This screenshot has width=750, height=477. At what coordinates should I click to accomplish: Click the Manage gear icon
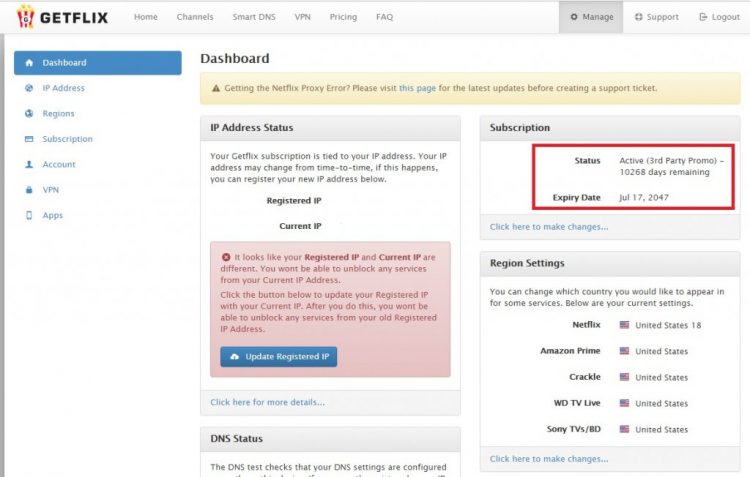coord(574,17)
